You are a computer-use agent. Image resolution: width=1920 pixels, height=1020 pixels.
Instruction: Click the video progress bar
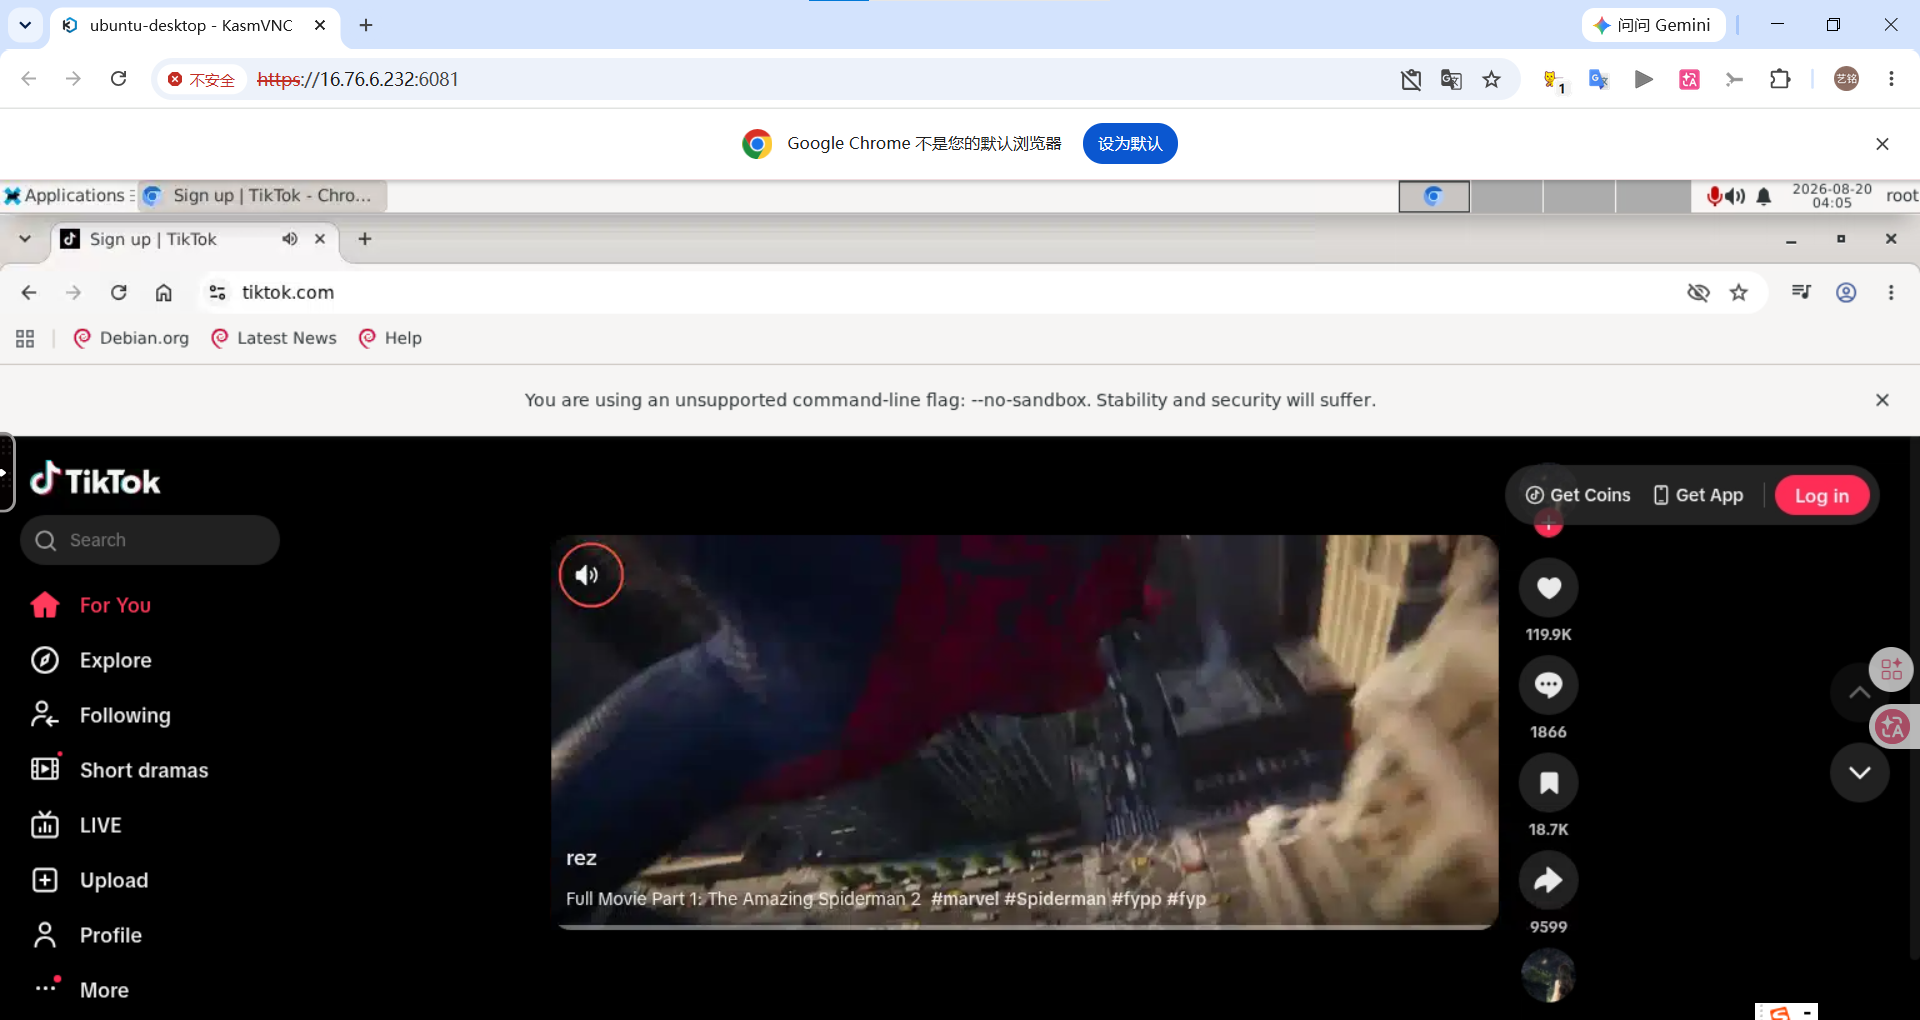[x=1025, y=927]
